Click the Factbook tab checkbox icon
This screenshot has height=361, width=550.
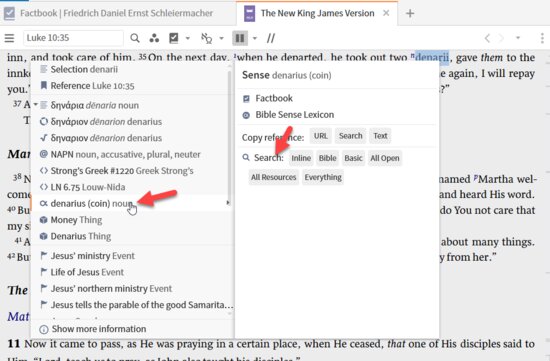click(x=9, y=13)
